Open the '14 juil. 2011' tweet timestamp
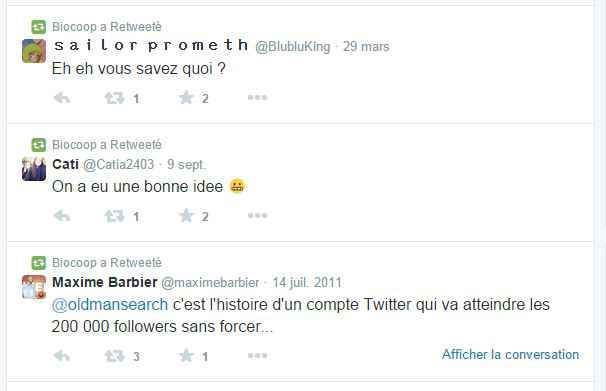This screenshot has height=391, width=606. [x=307, y=282]
